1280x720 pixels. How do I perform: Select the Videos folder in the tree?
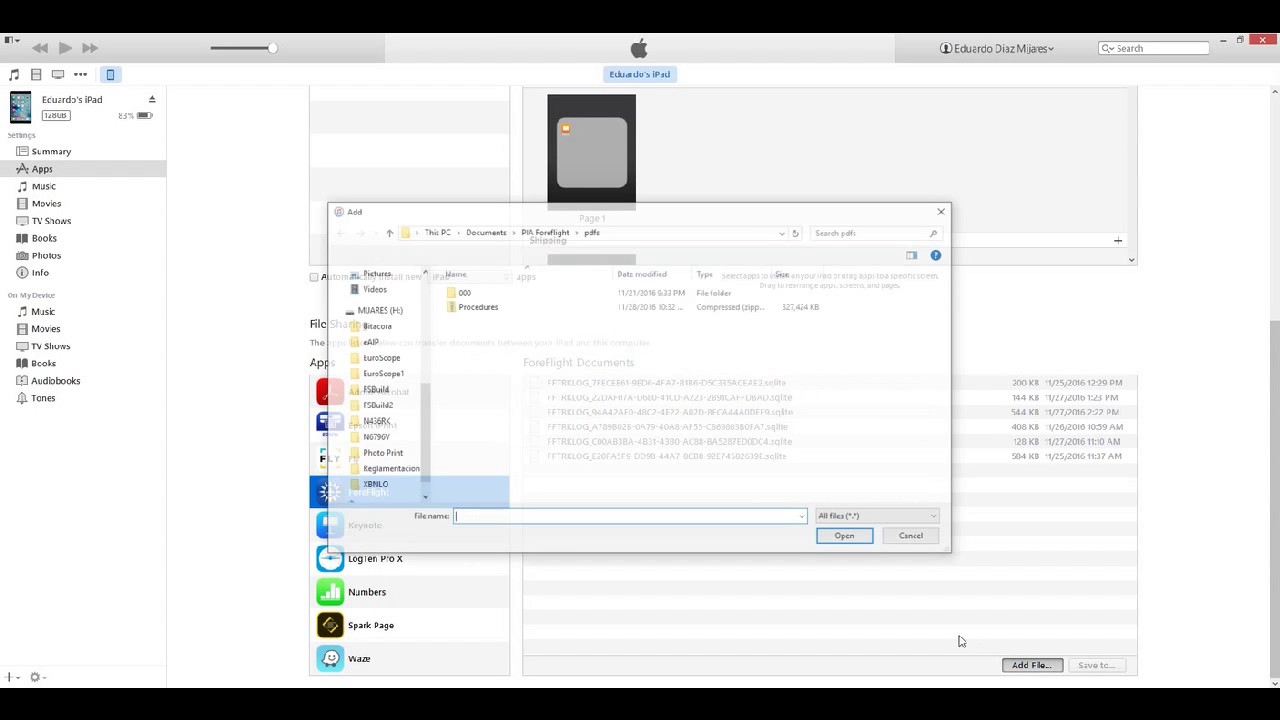pos(374,290)
